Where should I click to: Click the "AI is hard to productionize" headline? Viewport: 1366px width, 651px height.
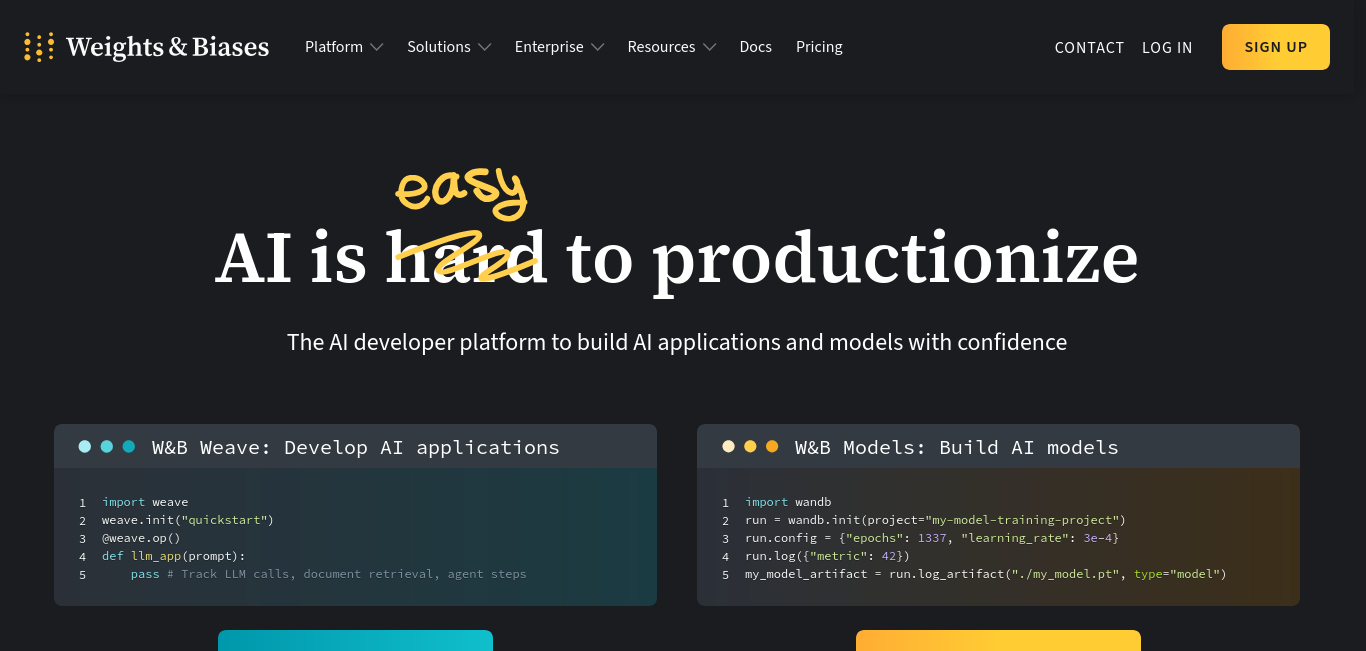coord(677,259)
